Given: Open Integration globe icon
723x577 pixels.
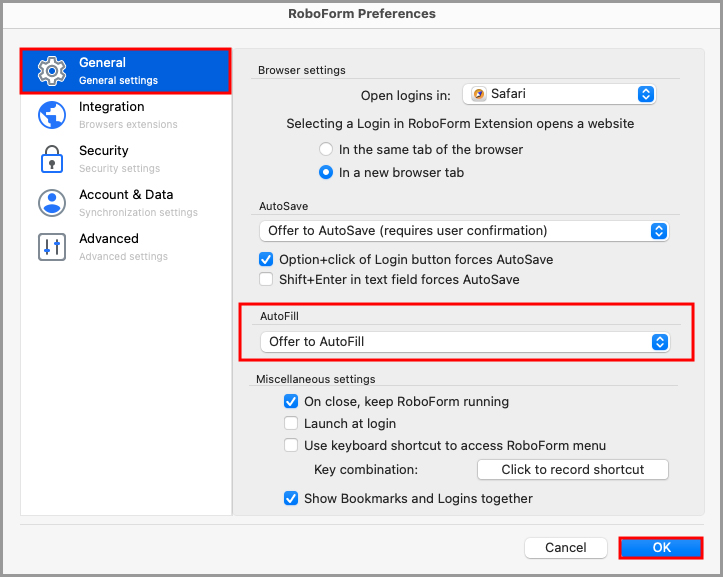Looking at the screenshot, I should (52, 115).
